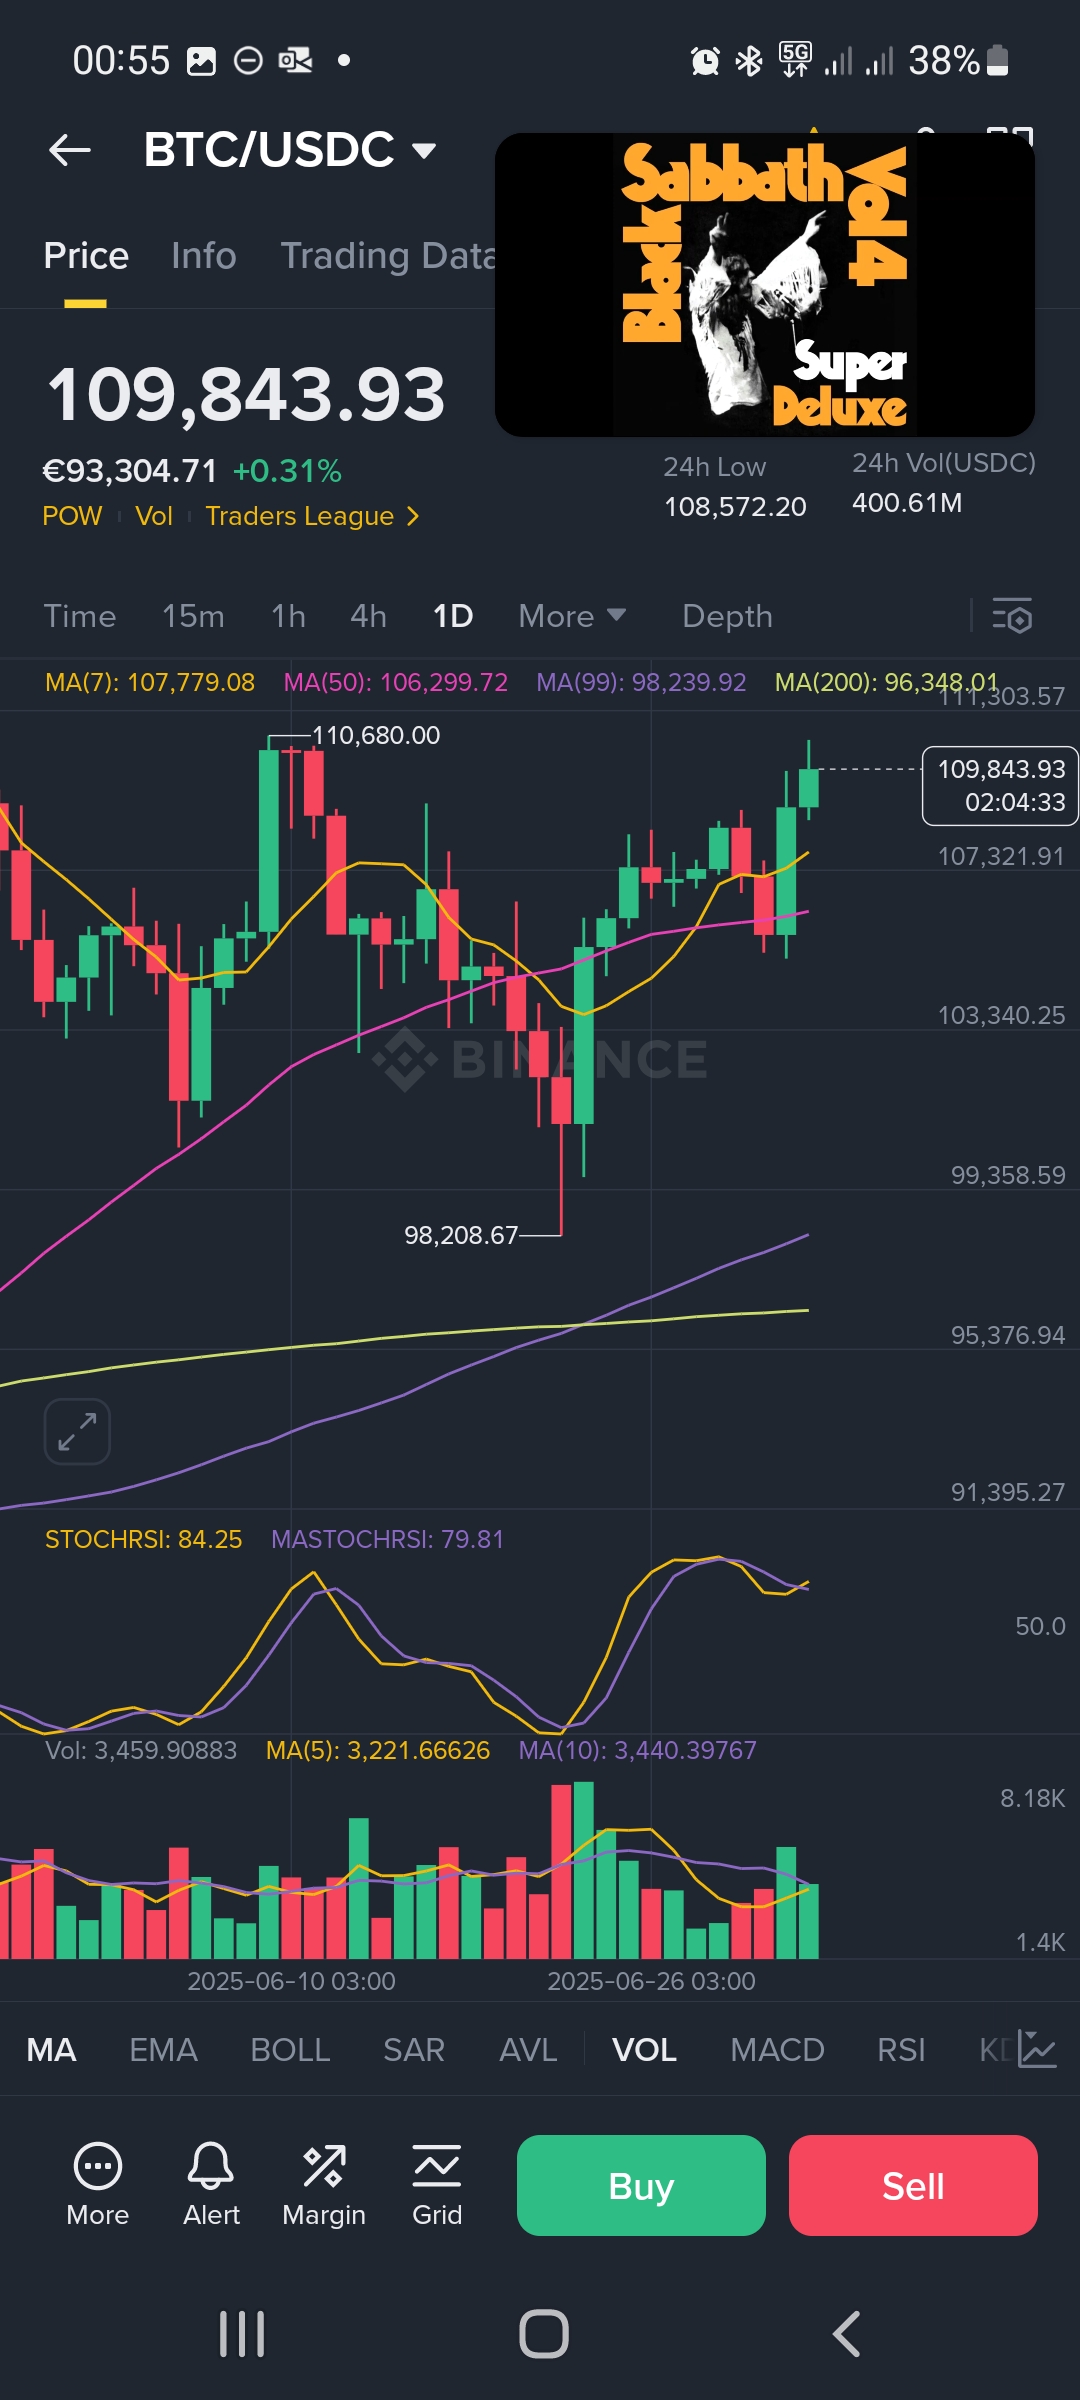Viewport: 1080px width, 2400px height.
Task: Open the More options icon in bottom bar
Action: (98, 2185)
